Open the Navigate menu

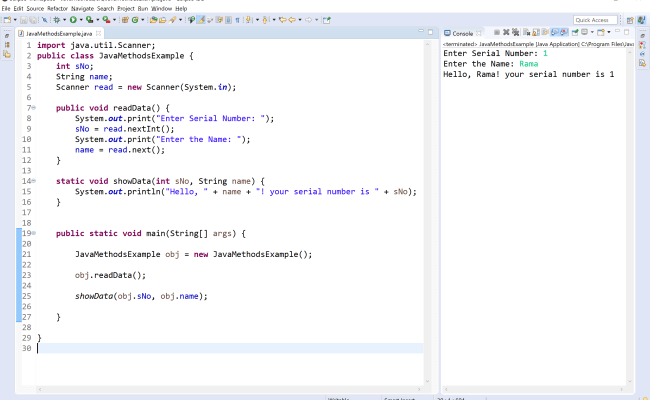[82, 8]
